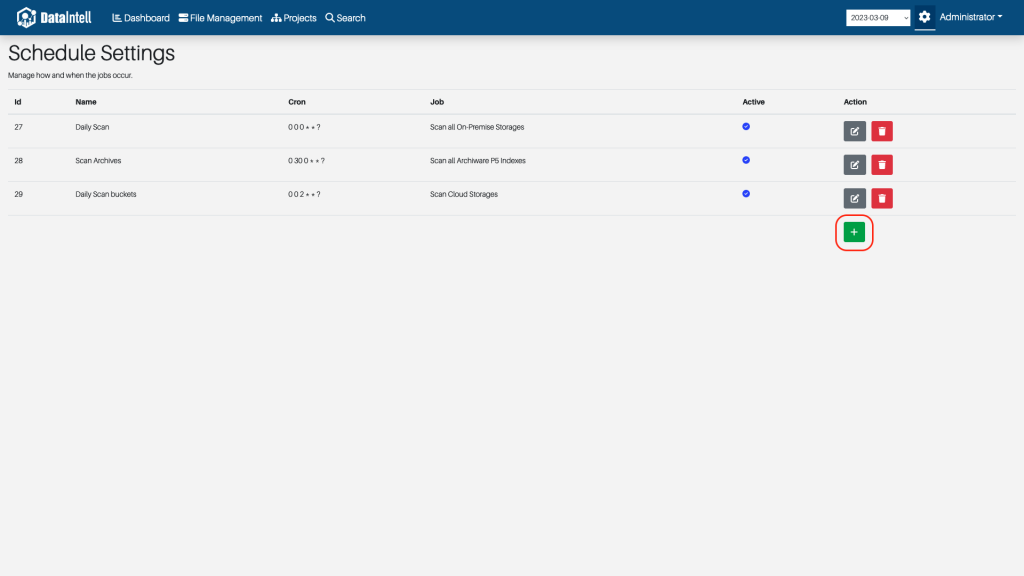Click the Job column header

tap(437, 102)
